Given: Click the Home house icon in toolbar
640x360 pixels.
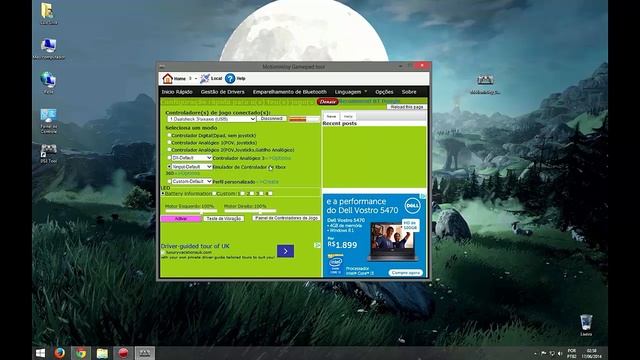Looking at the screenshot, I should tap(167, 78).
